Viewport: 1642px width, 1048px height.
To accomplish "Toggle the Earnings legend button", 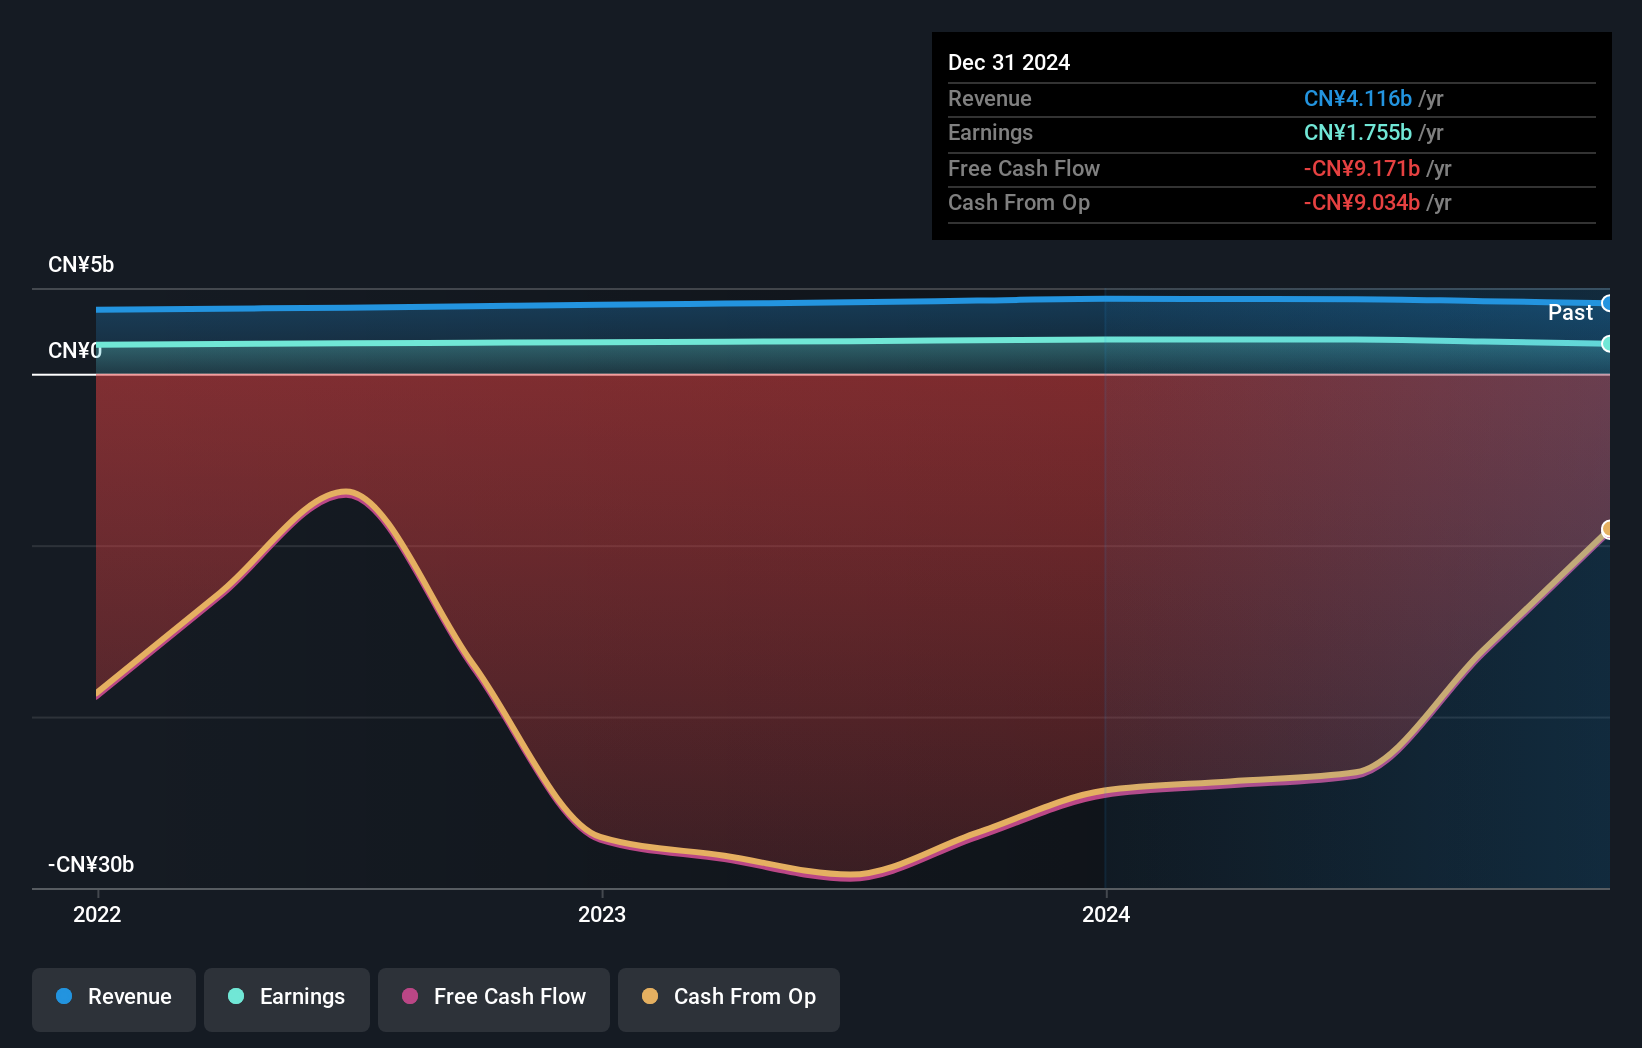I will (x=287, y=999).
